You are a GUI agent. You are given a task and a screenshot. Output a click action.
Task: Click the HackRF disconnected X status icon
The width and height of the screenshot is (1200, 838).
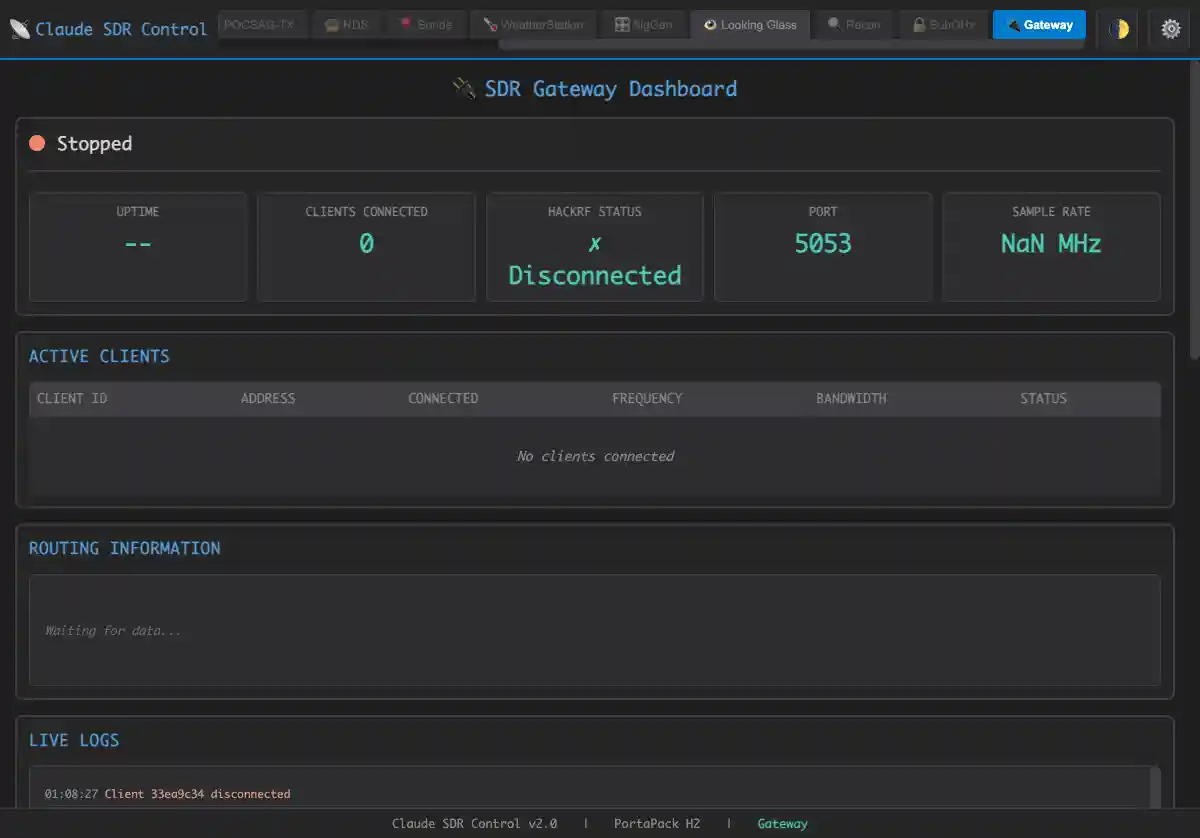(x=595, y=244)
